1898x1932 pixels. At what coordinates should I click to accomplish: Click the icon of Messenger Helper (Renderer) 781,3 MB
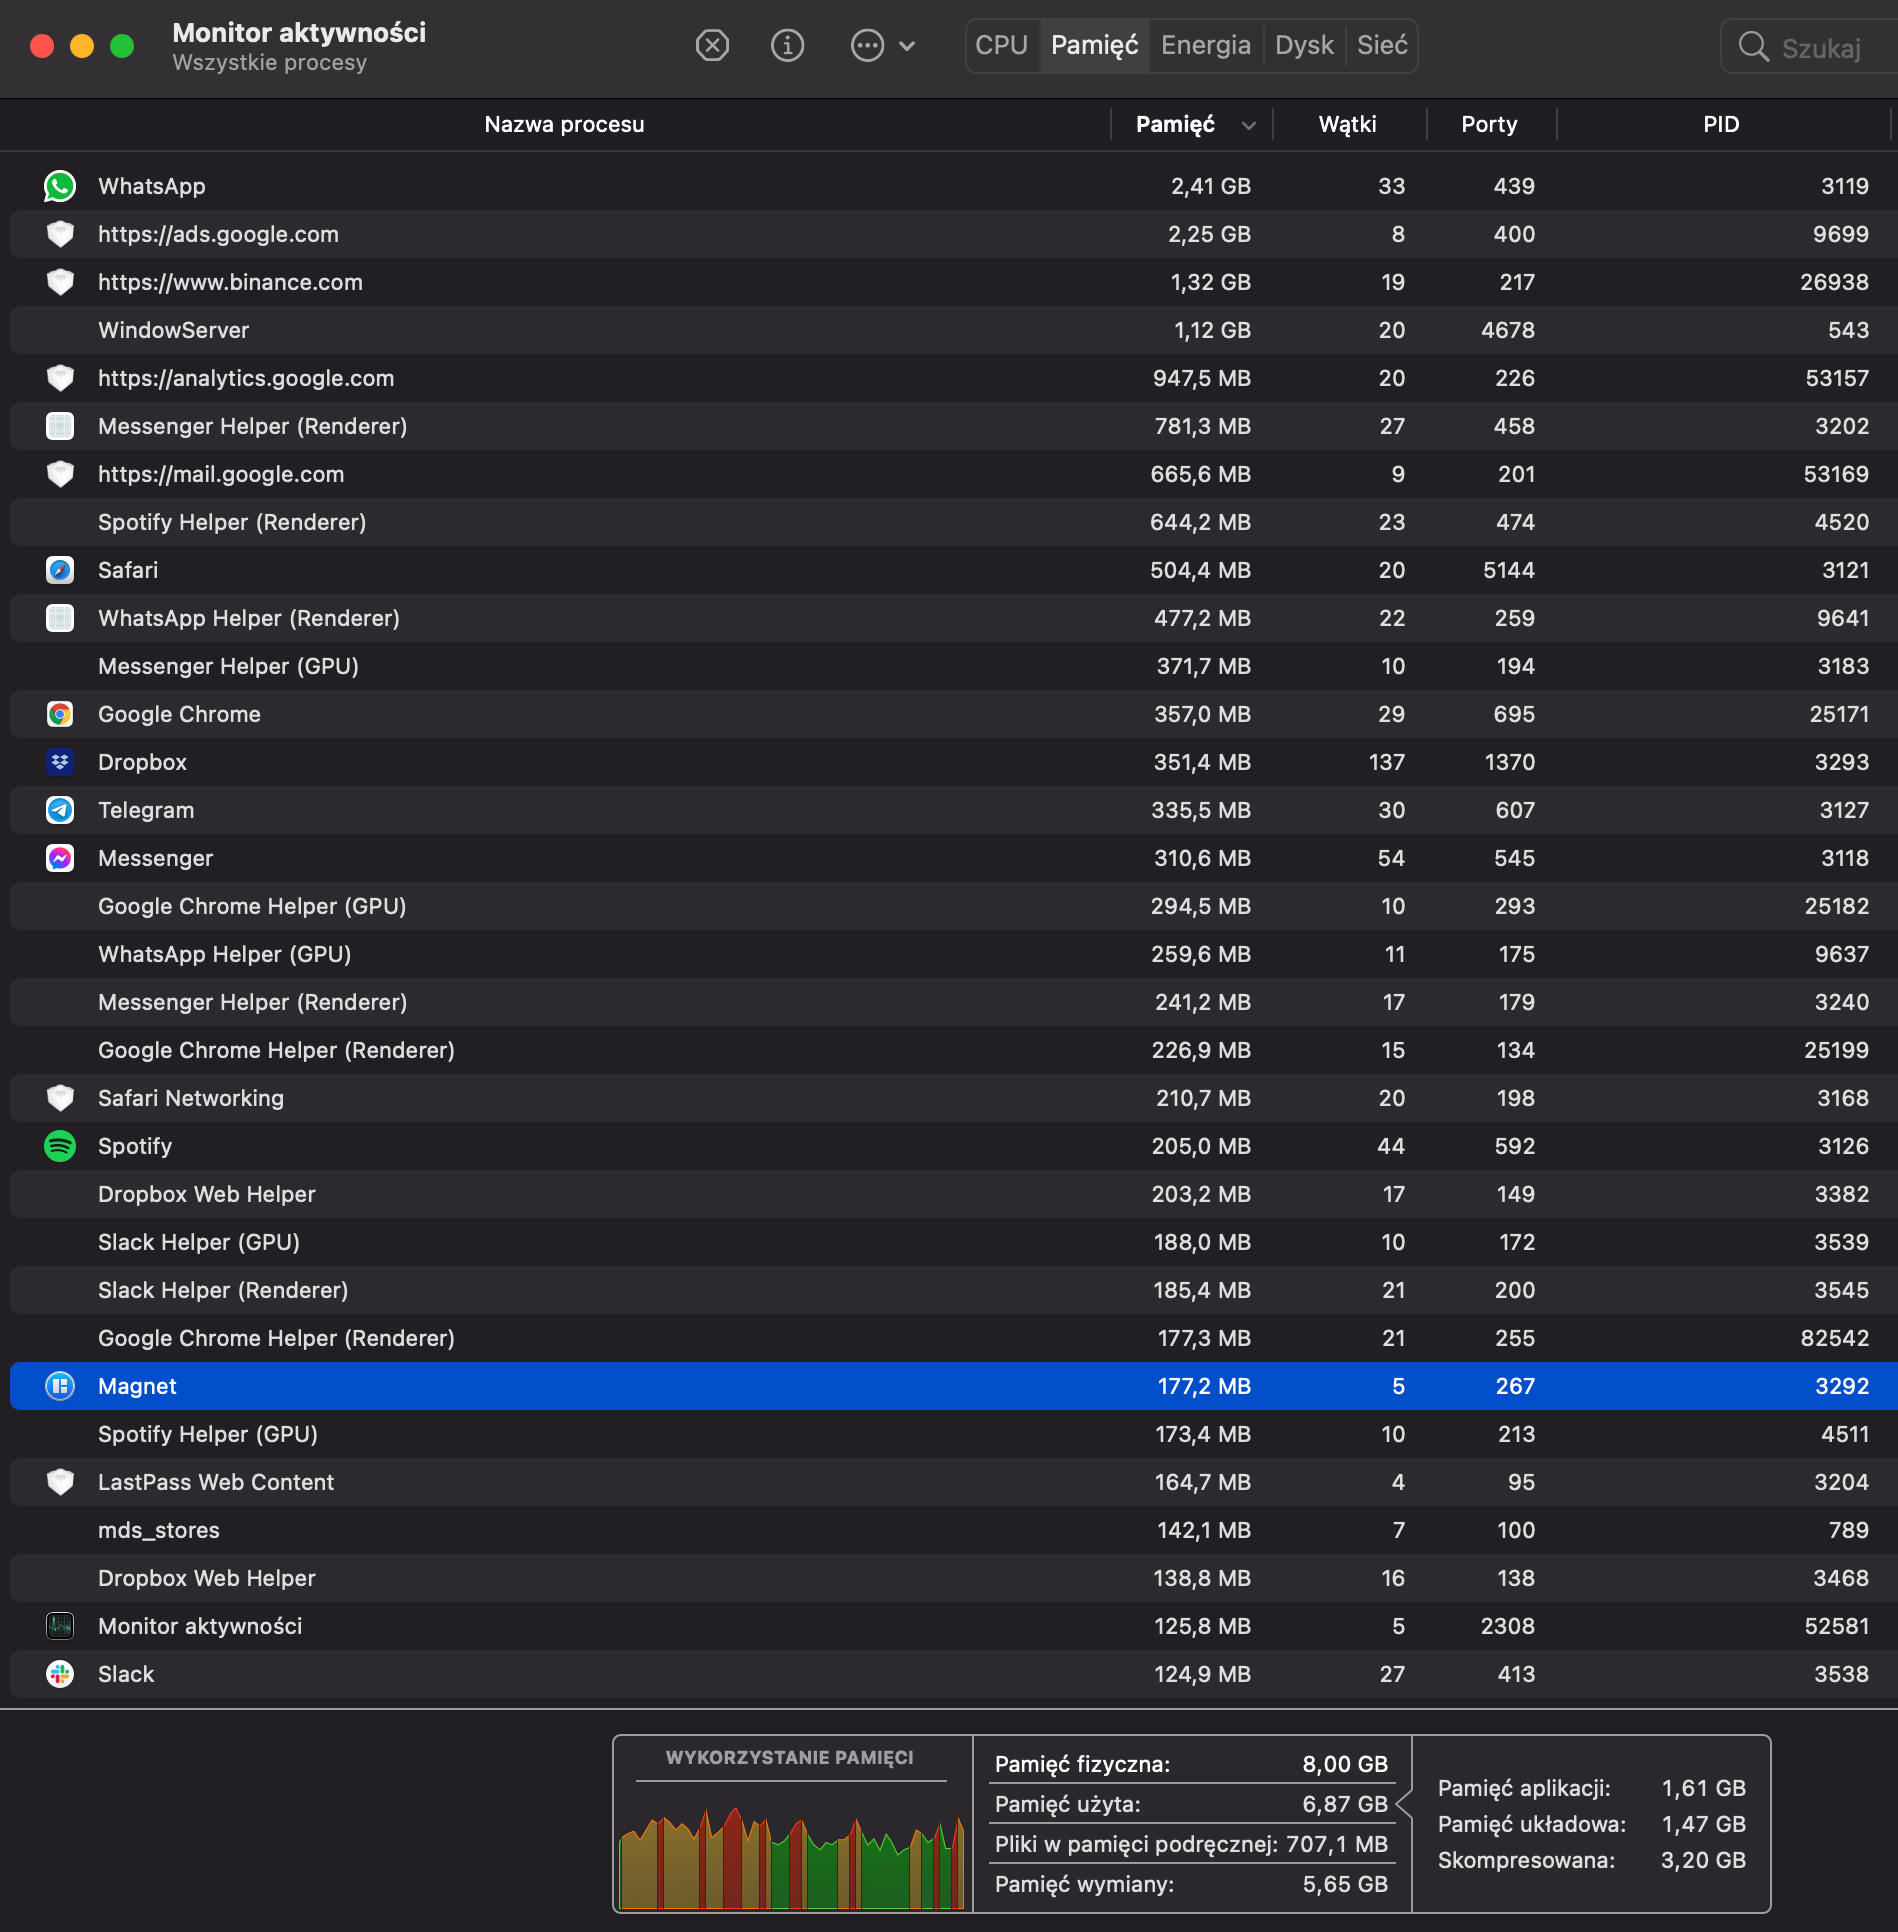pos(60,426)
